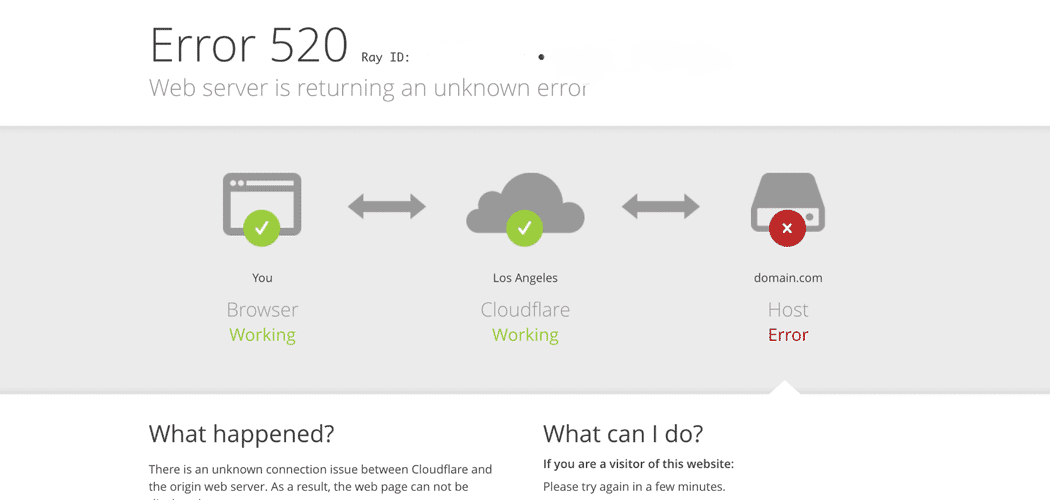The width and height of the screenshot is (1050, 500).
Task: Click the 'You' label under the browser icon
Action: (262, 277)
